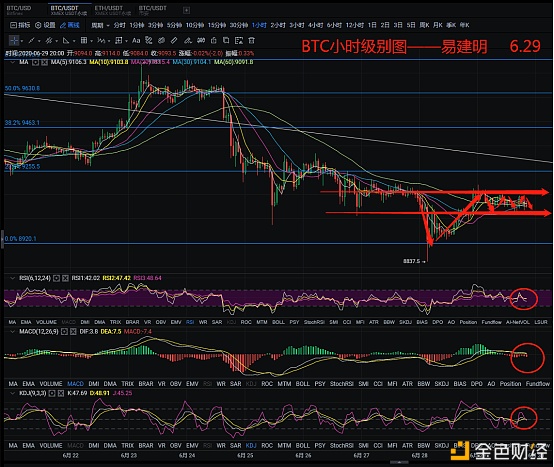Collapse the MACD panel chevron

(13, 332)
